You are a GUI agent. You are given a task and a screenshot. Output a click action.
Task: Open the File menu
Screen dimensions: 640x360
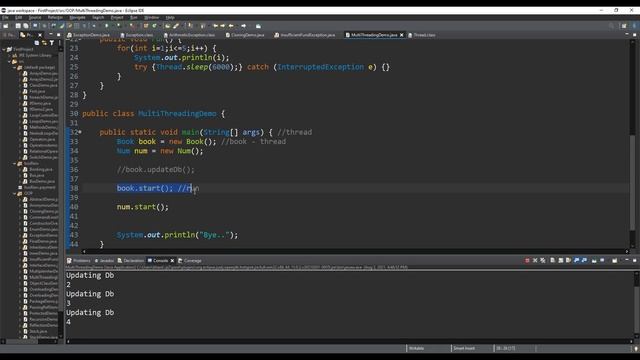click(x=5, y=18)
